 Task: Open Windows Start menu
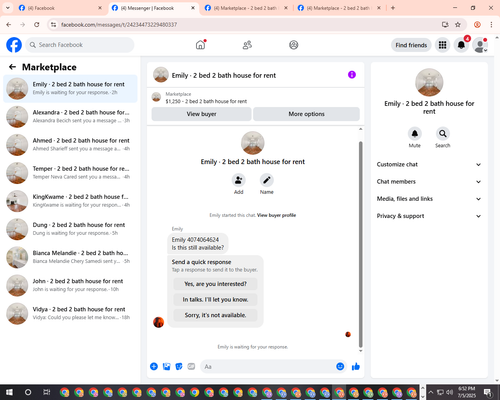9,392
